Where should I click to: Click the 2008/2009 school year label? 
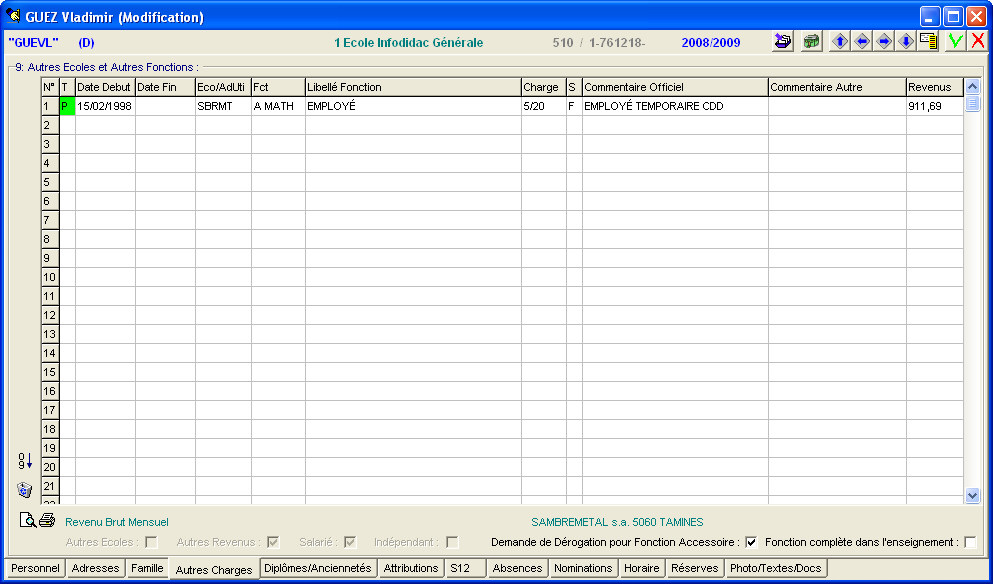[711, 43]
